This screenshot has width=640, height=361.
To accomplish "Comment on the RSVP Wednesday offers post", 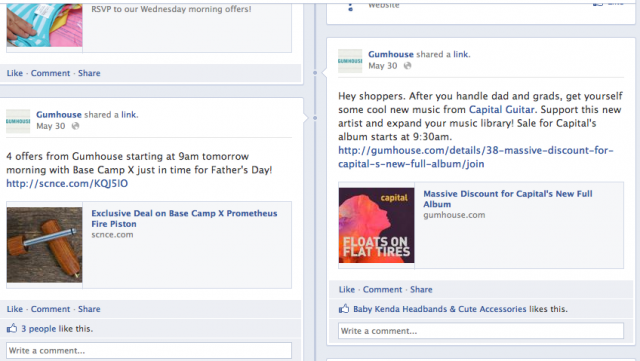I will pos(50,73).
